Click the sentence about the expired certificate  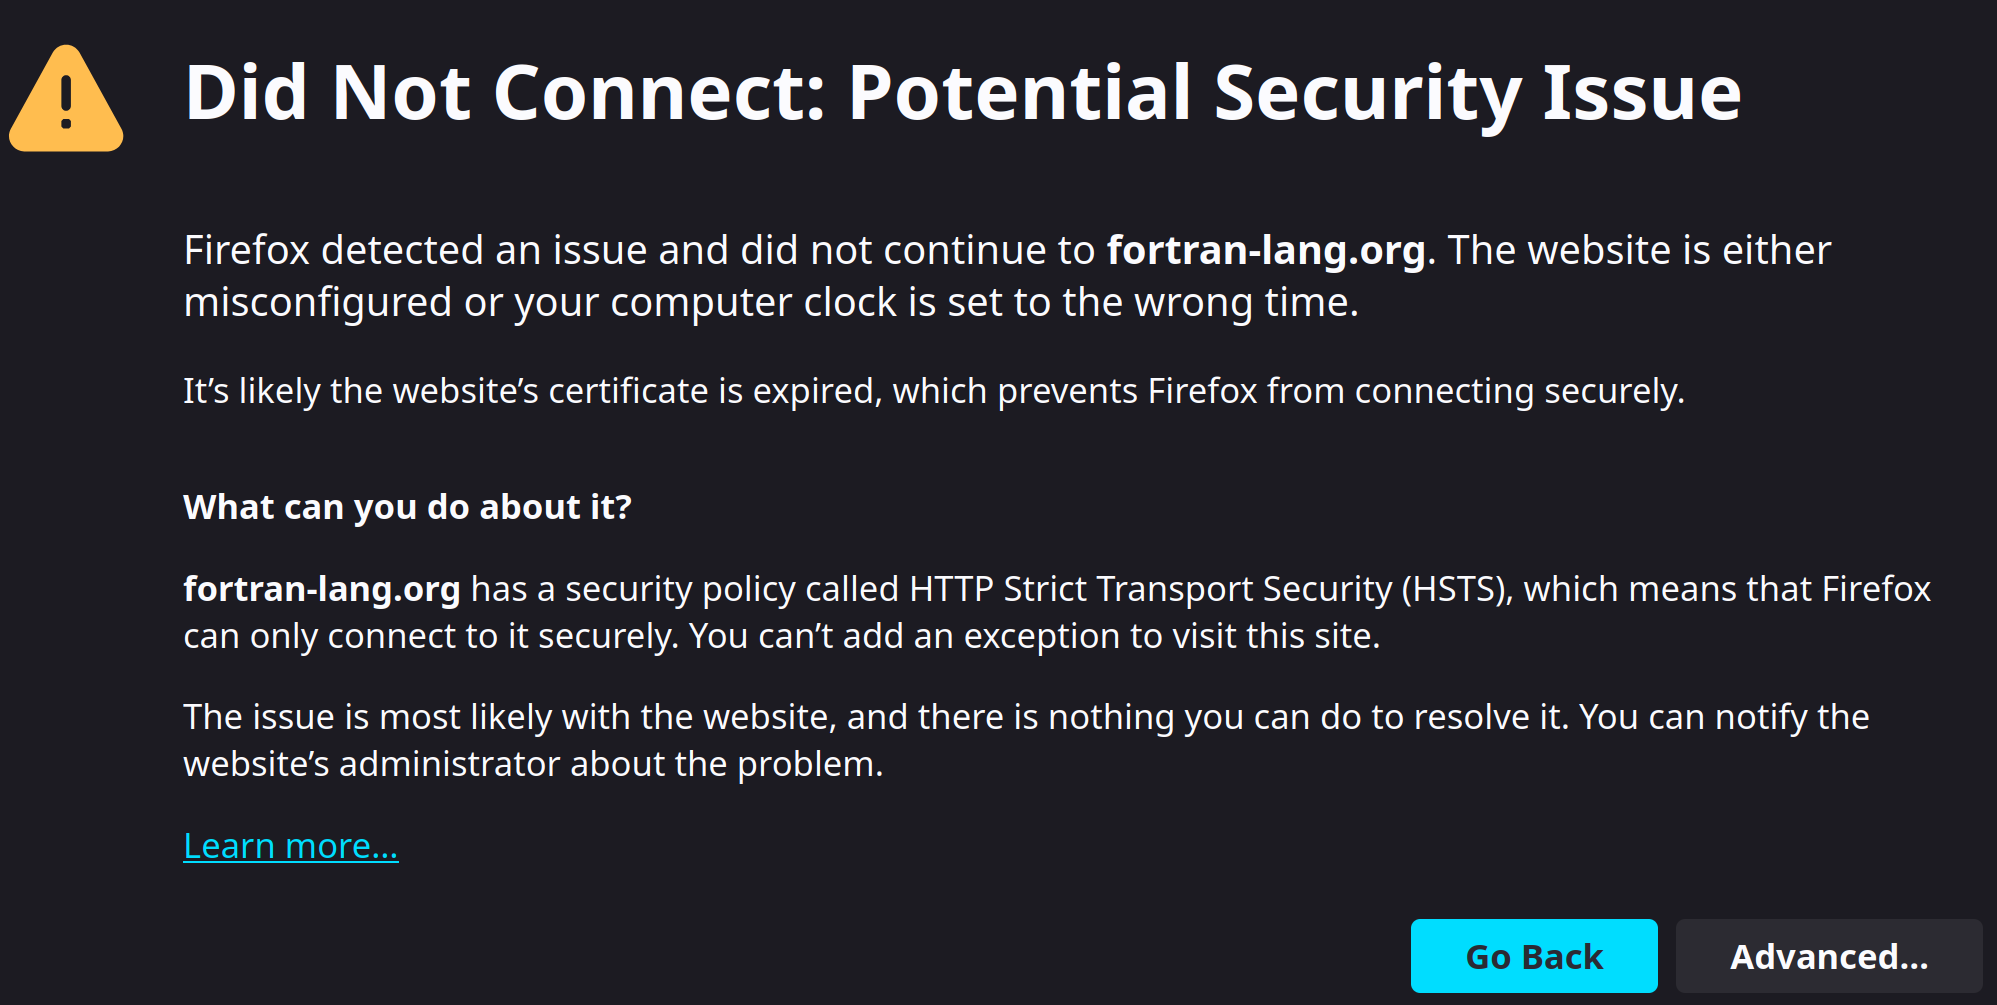pyautogui.click(x=933, y=391)
